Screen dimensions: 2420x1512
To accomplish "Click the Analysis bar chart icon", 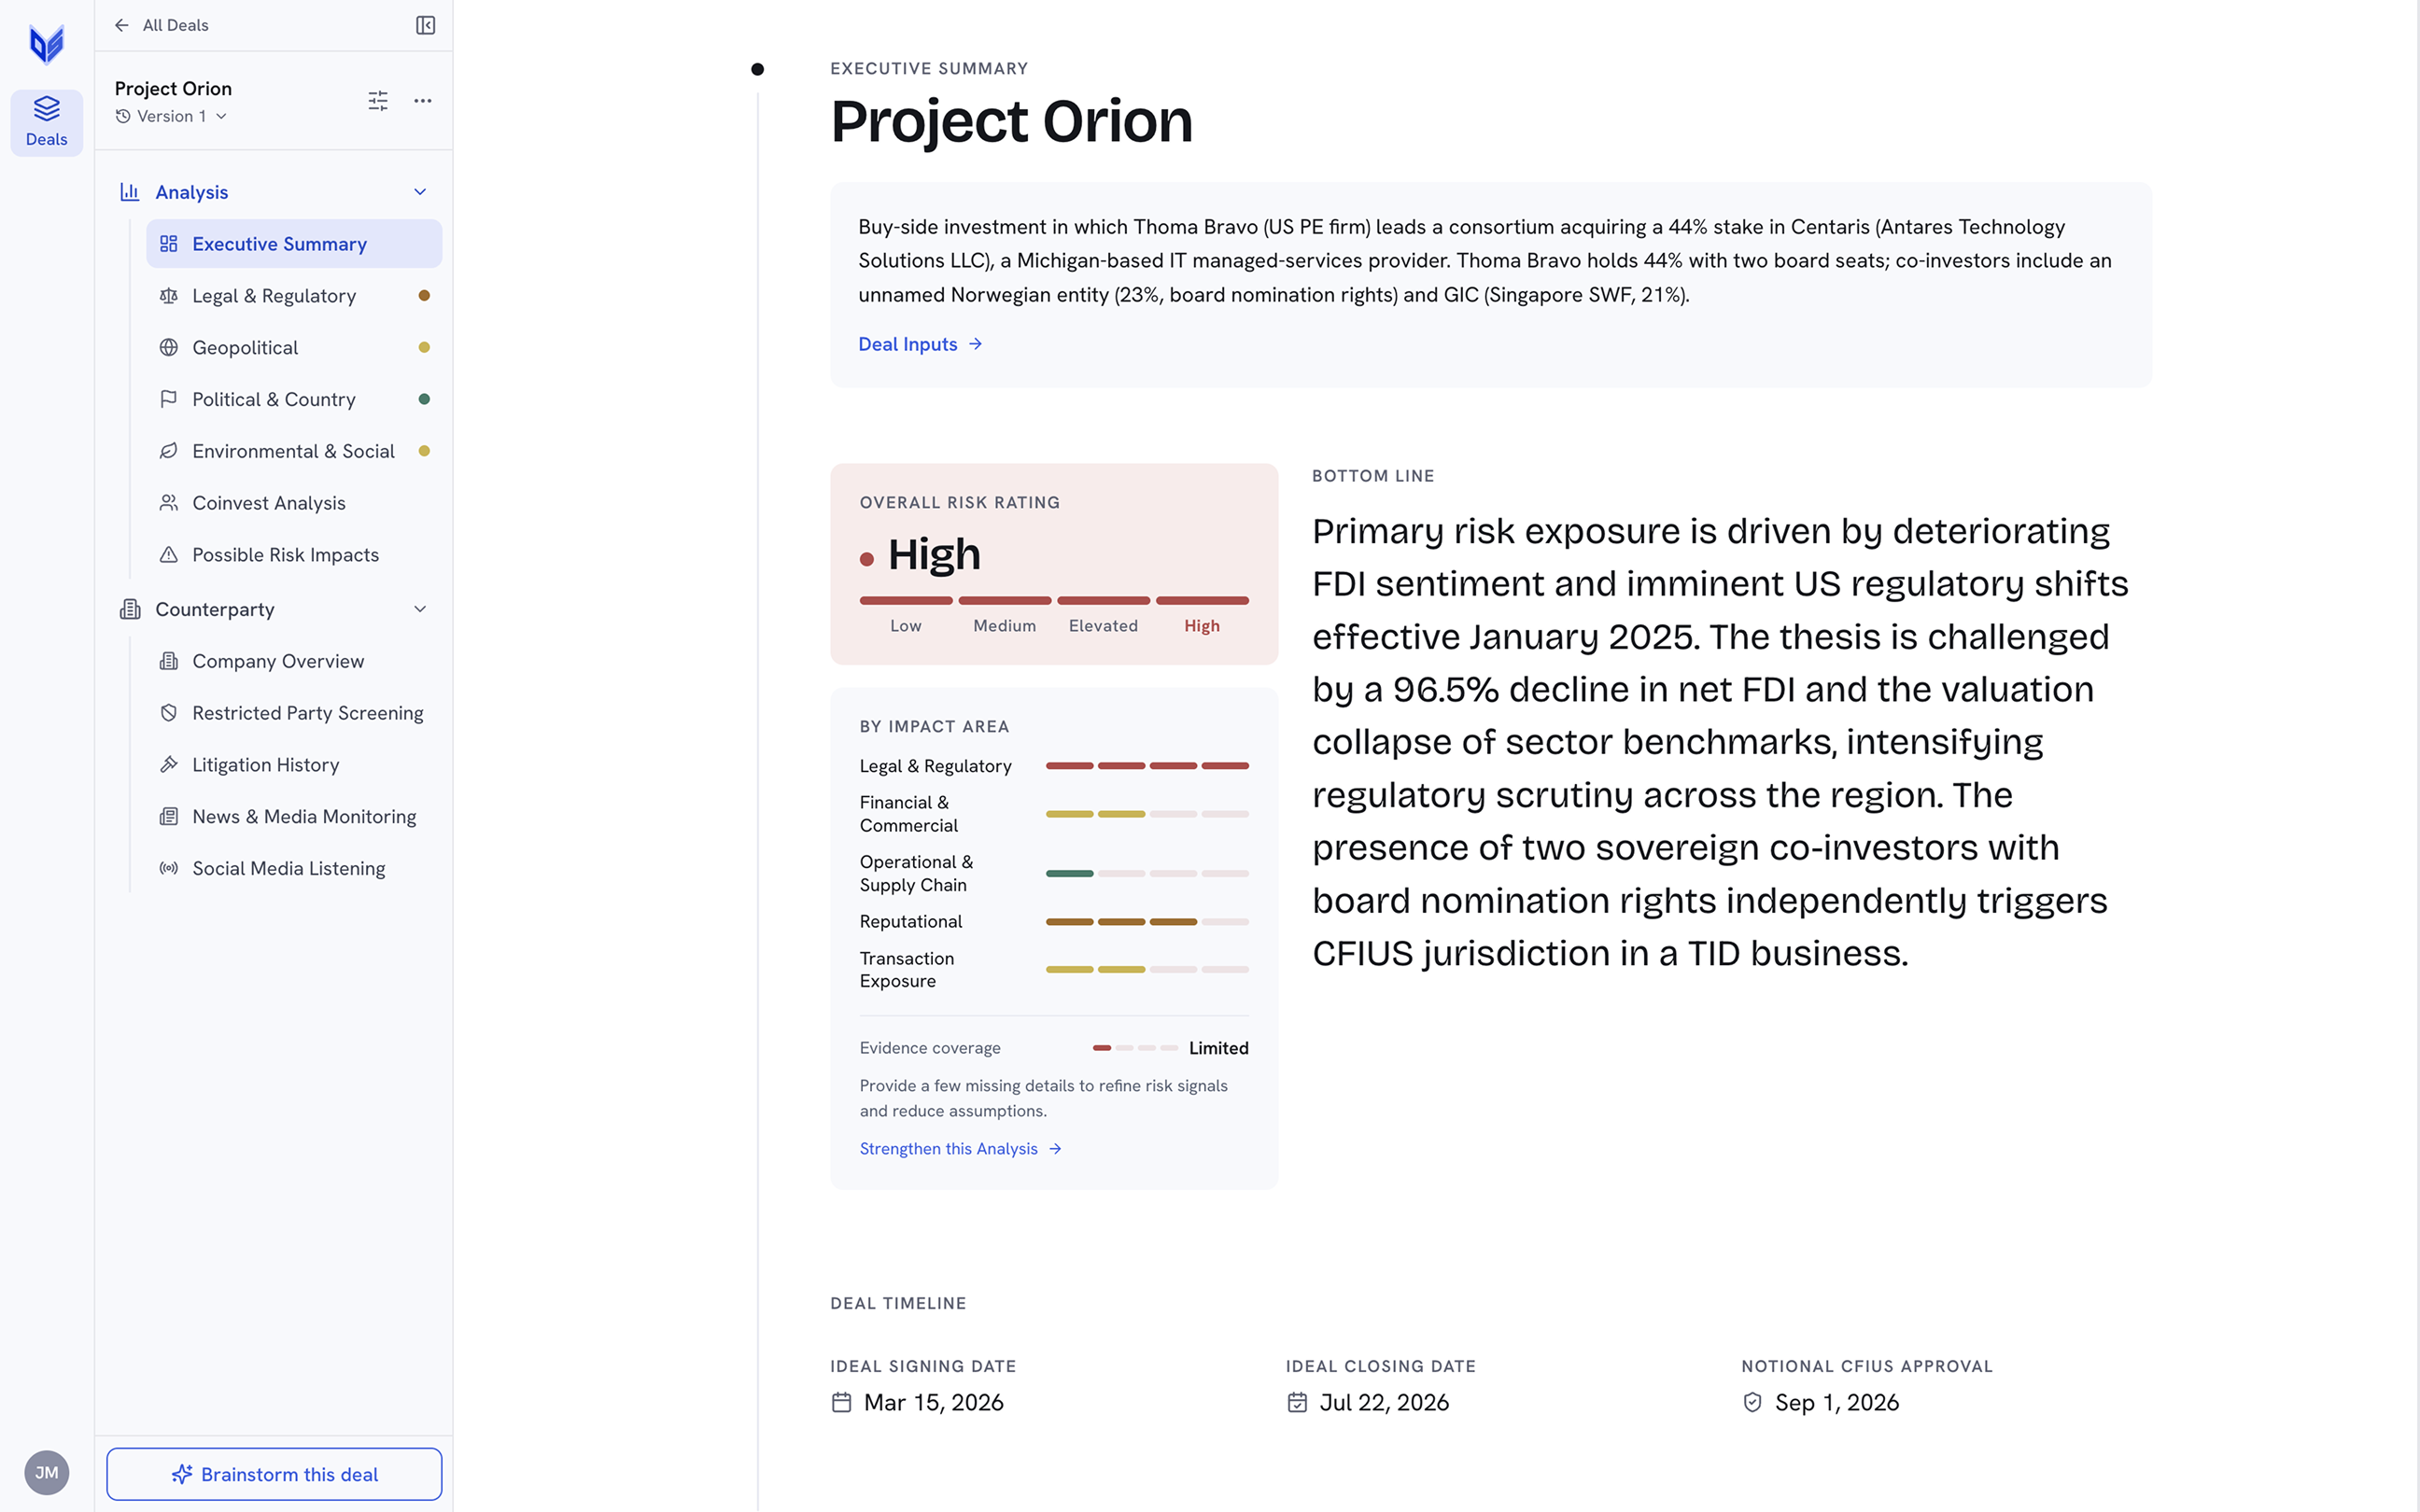I will pos(130,192).
